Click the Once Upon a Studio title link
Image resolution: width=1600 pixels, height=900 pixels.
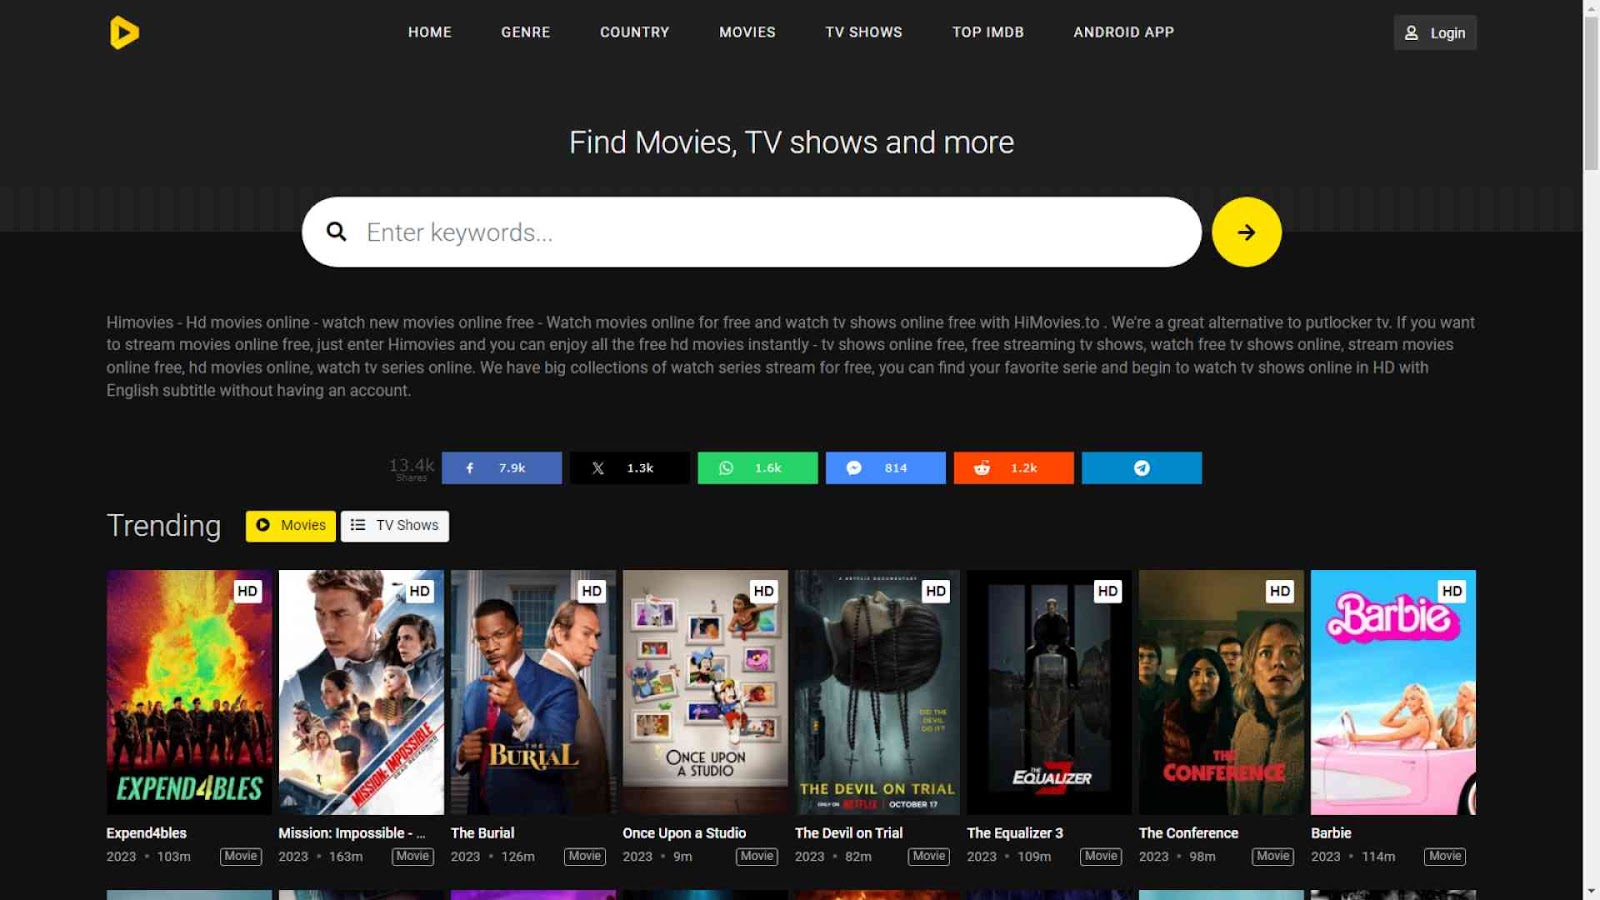click(x=685, y=833)
